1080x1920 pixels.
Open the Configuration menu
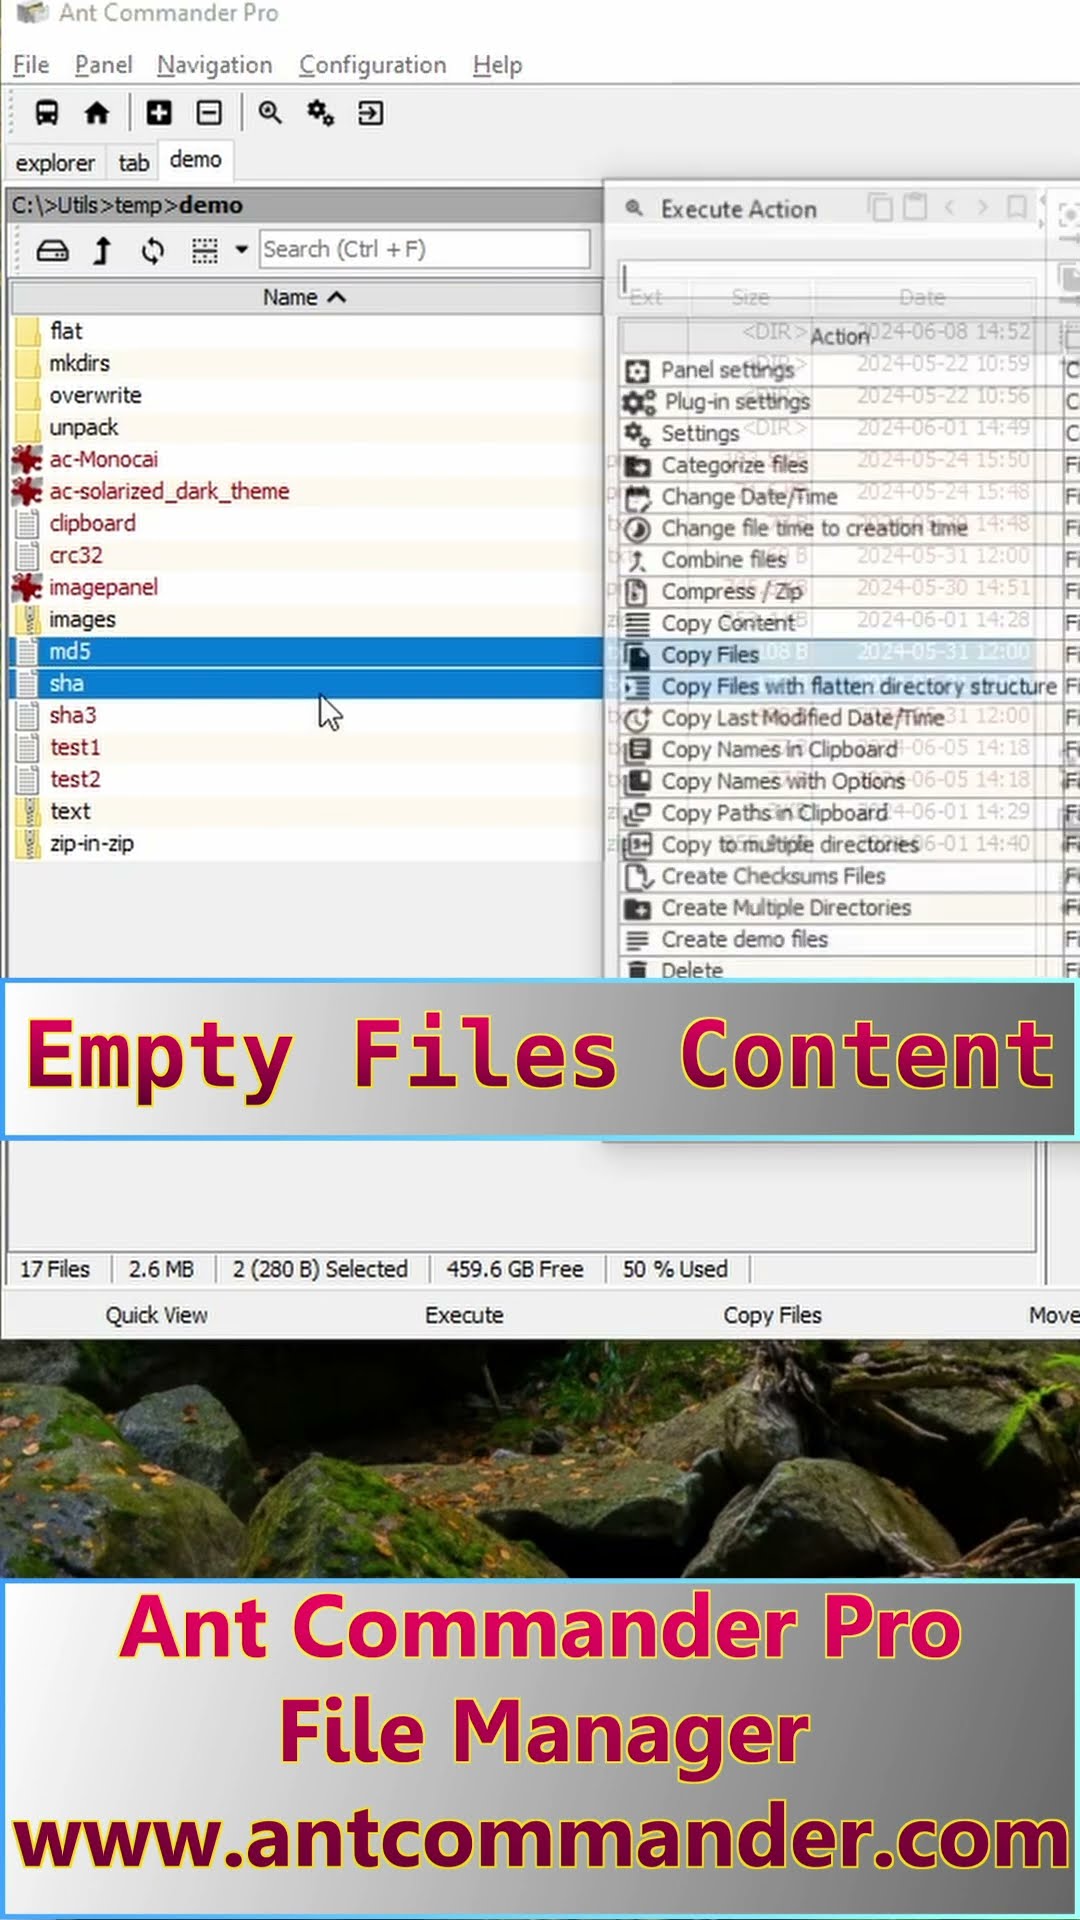[x=373, y=65]
